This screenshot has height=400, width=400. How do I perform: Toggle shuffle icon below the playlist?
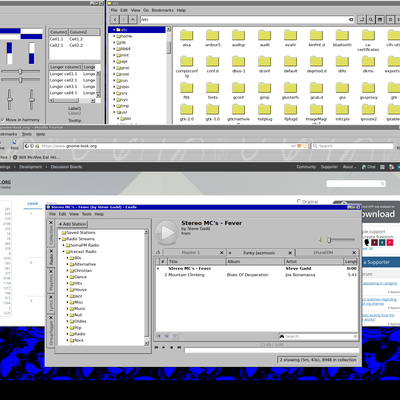pos(159,336)
